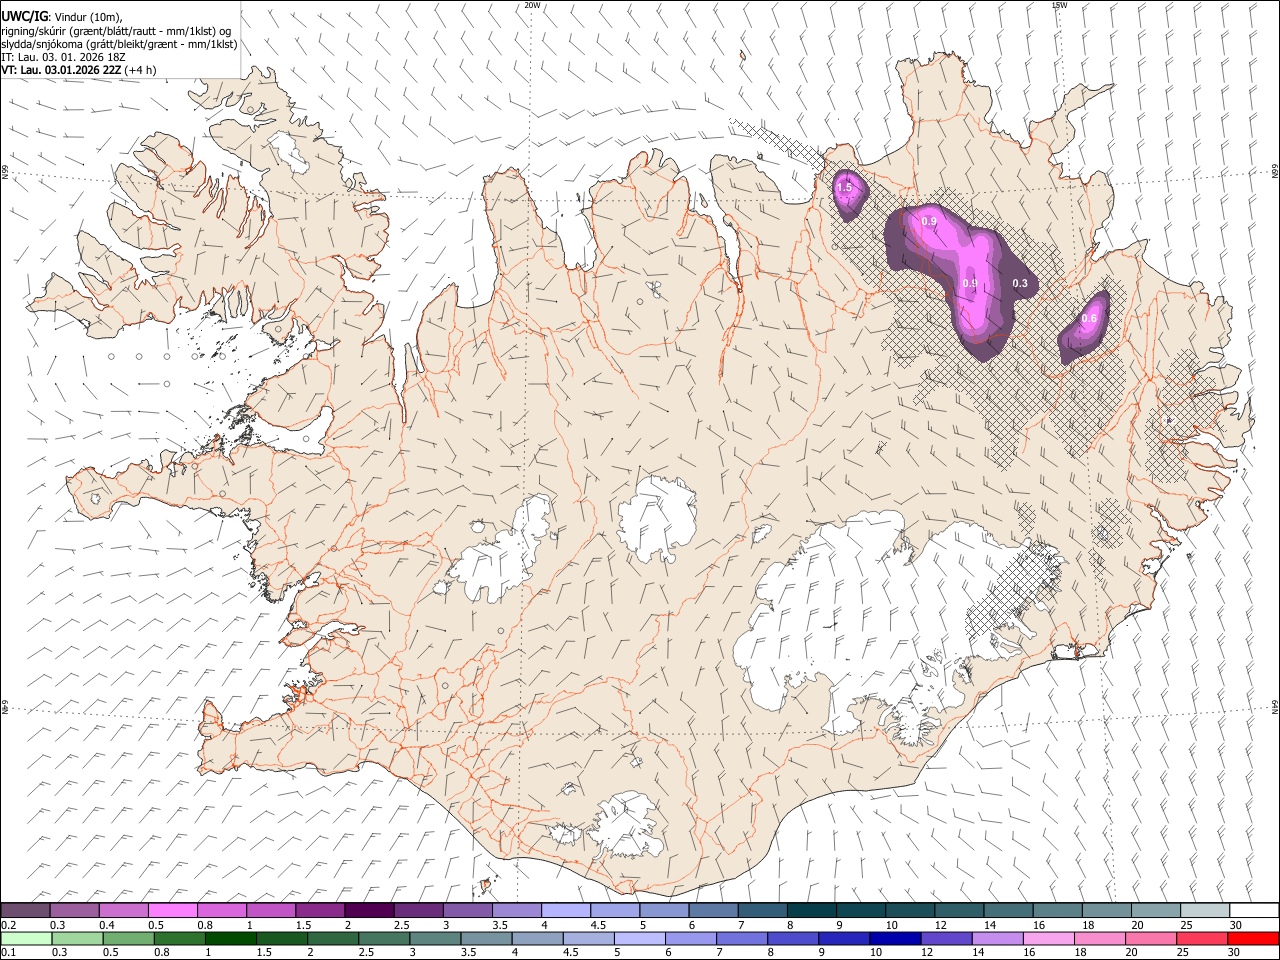The width and height of the screenshot is (1280, 960).
Task: Click the deep navy 10–12 rain legend swatch
Action: pyautogui.click(x=896, y=938)
